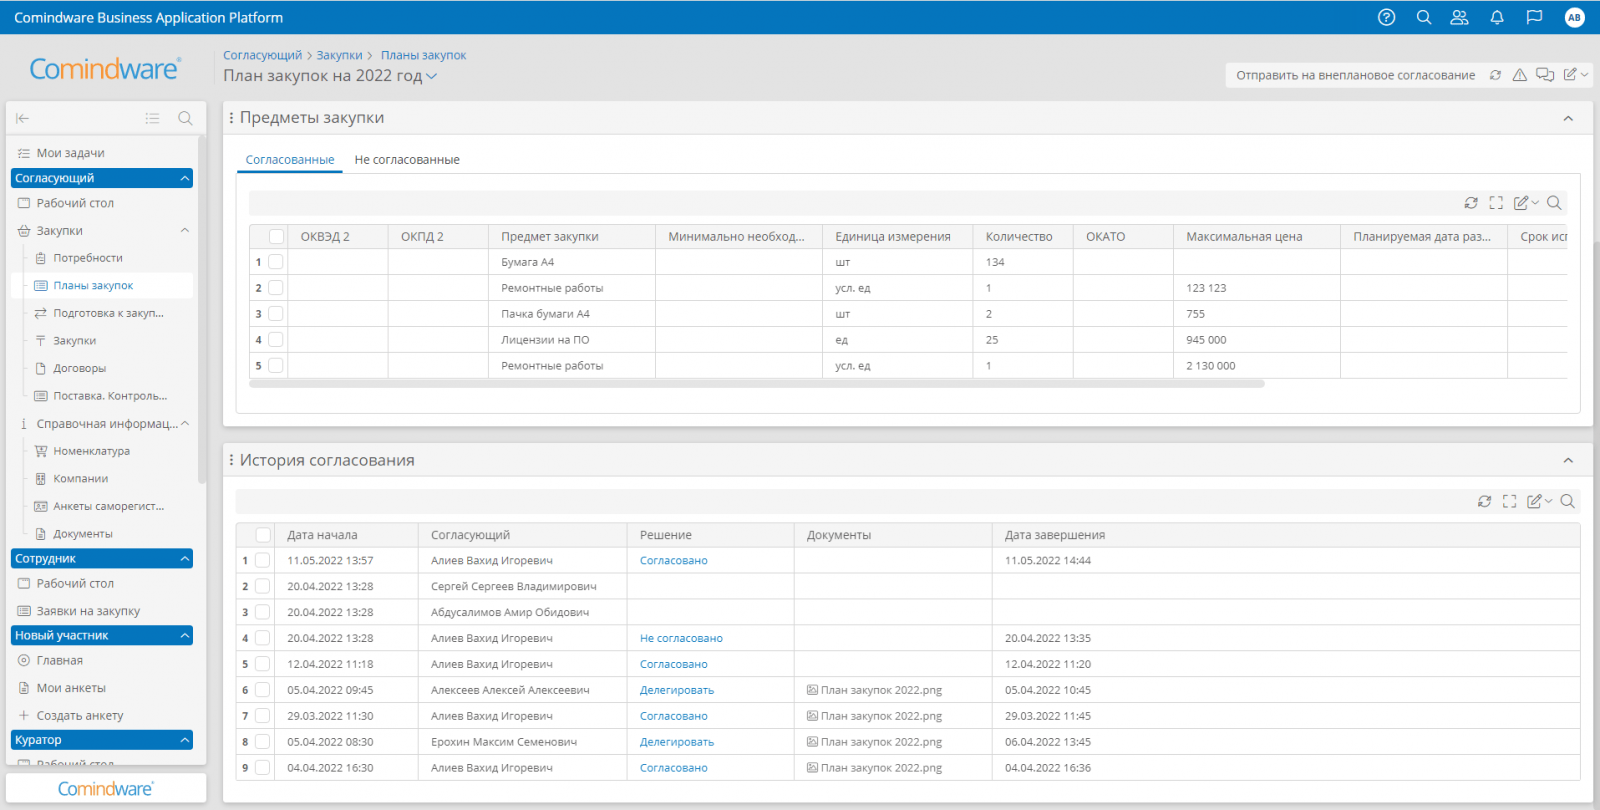Tick checkbox for Лицензии на ПО row
The width and height of the screenshot is (1600, 810).
(276, 340)
